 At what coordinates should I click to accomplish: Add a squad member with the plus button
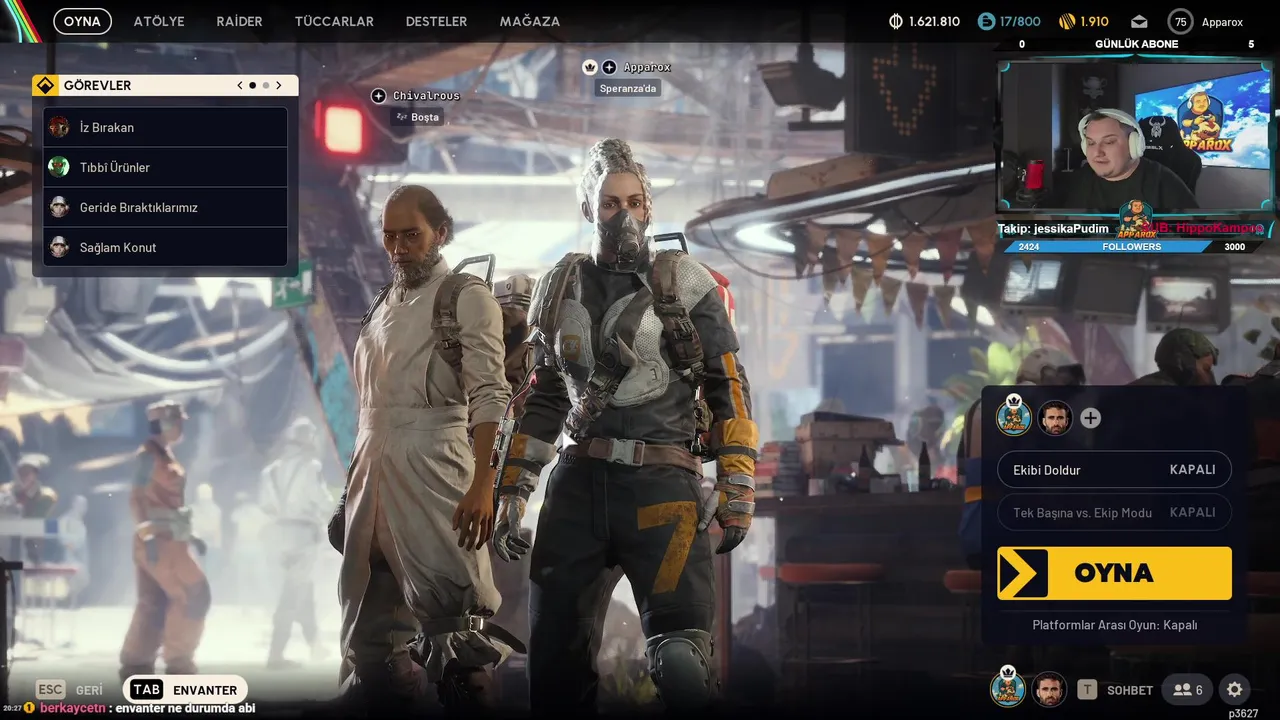click(x=1091, y=419)
